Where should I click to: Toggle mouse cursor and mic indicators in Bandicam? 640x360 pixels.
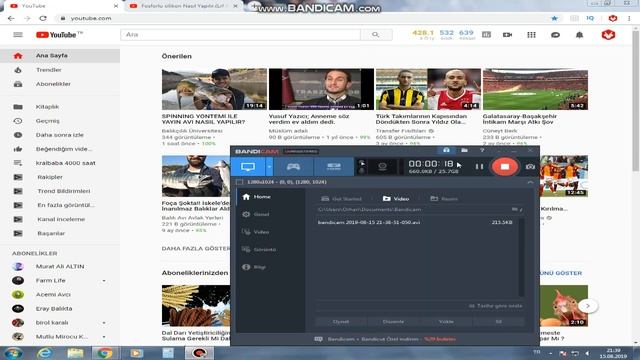click(x=362, y=167)
